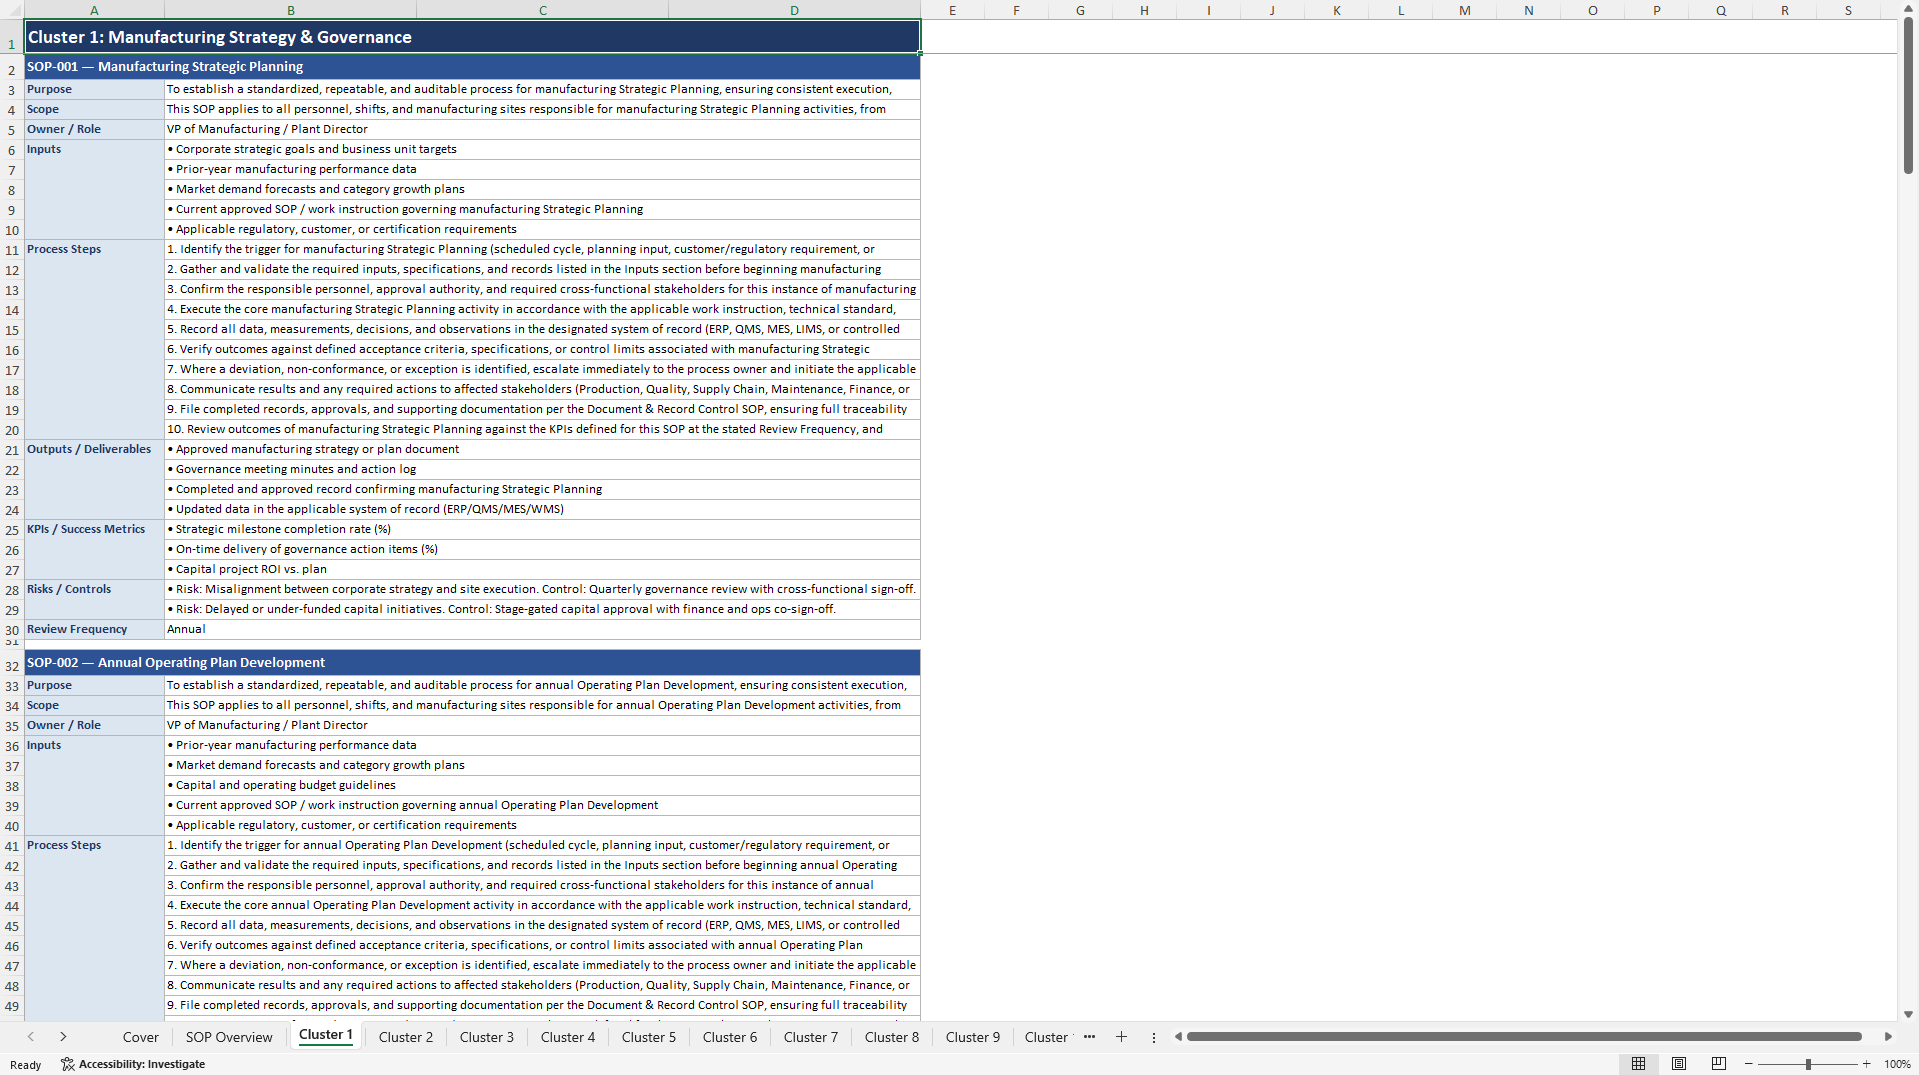This screenshot has height=1075, width=1919.
Task: Switch to Page Layout view icon
Action: coord(1679,1064)
